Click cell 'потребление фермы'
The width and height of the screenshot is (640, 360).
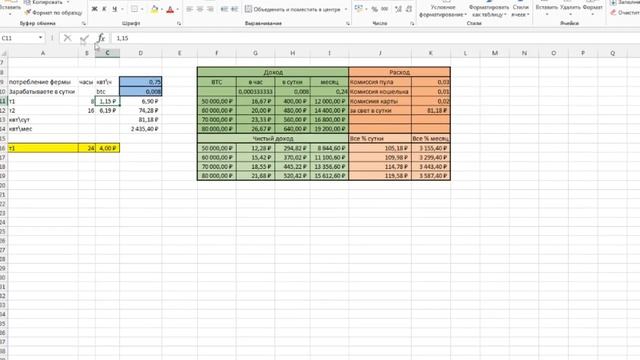[x=43, y=82]
